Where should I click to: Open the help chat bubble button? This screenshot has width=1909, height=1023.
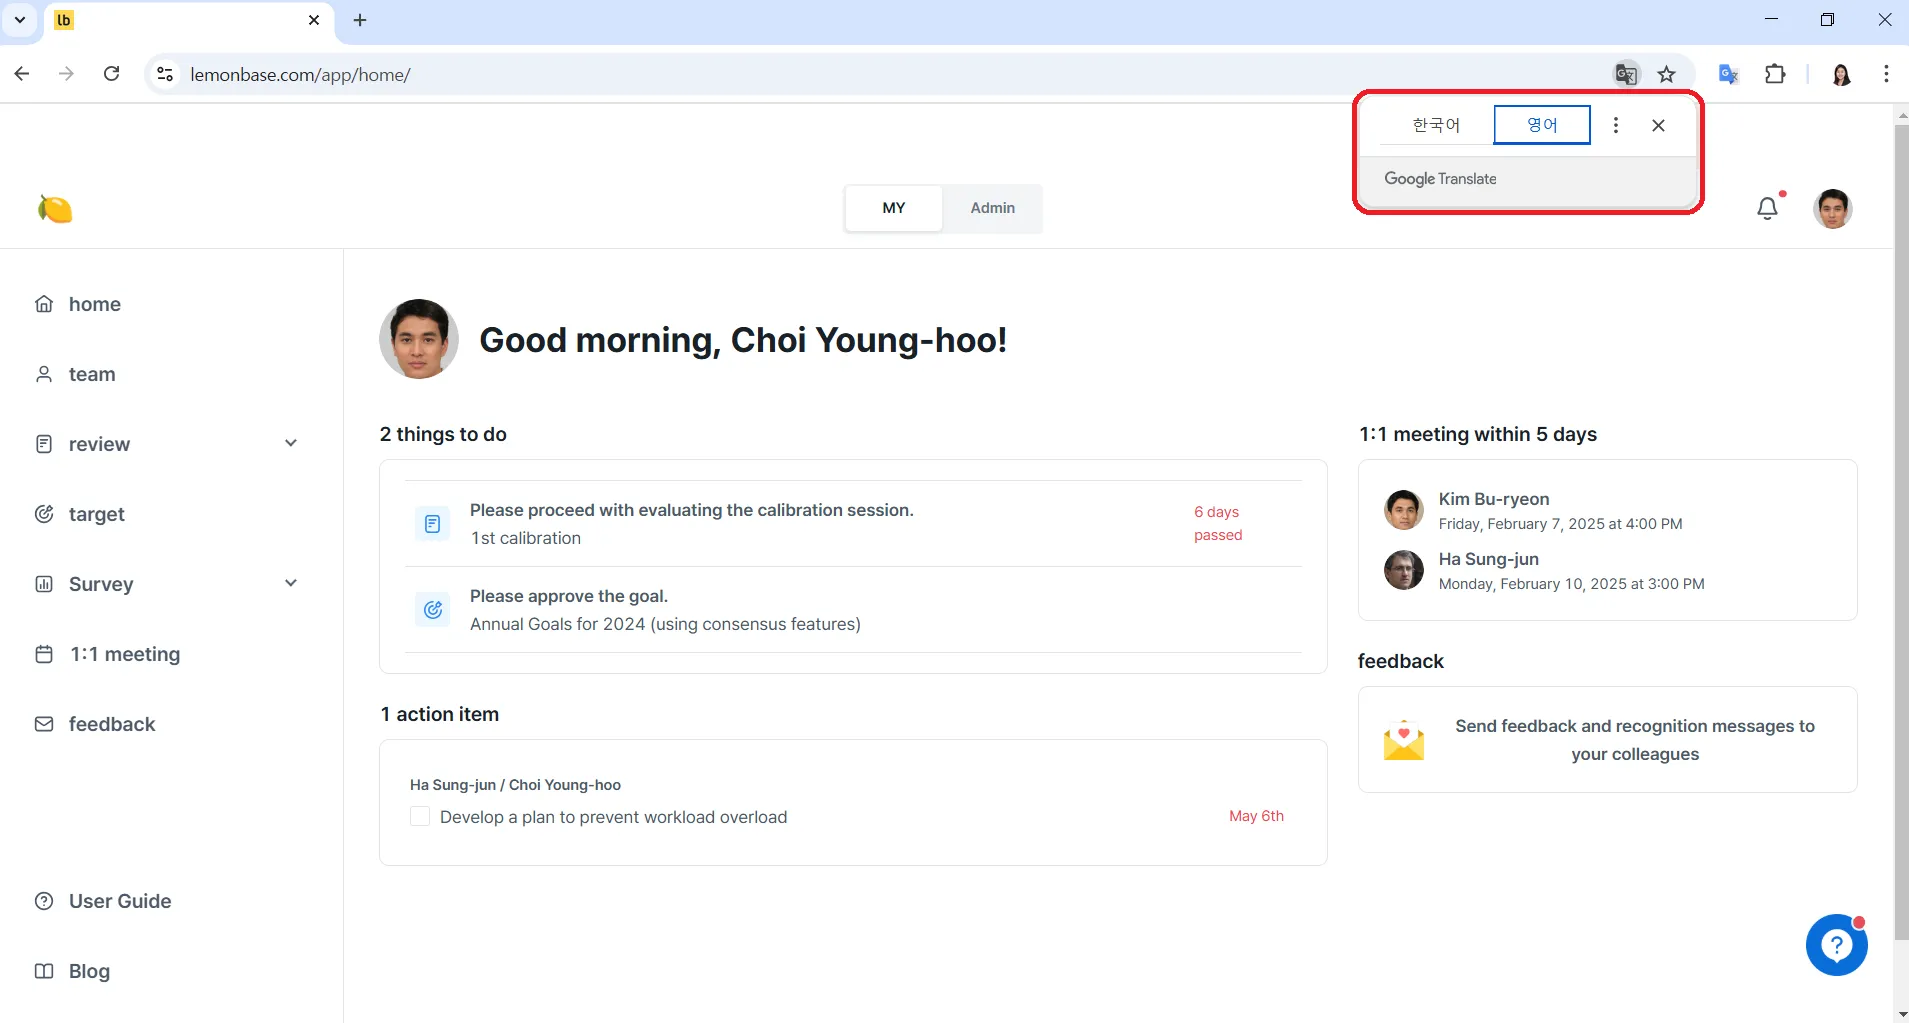click(x=1836, y=945)
